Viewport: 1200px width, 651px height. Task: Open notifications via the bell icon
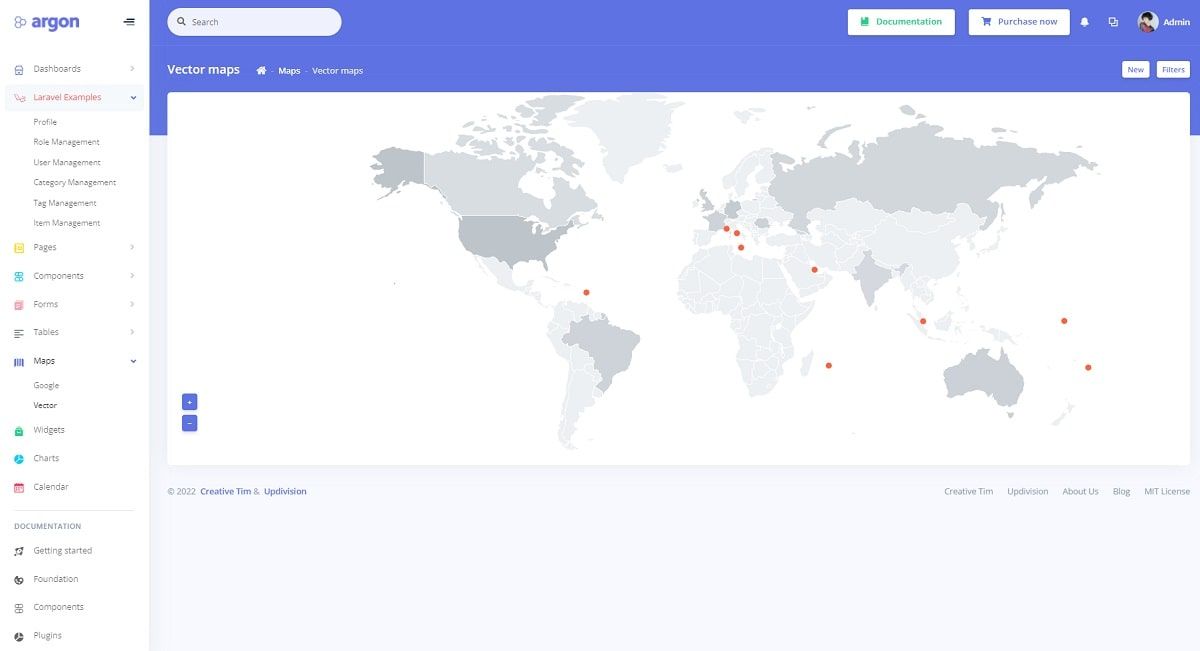tap(1085, 21)
